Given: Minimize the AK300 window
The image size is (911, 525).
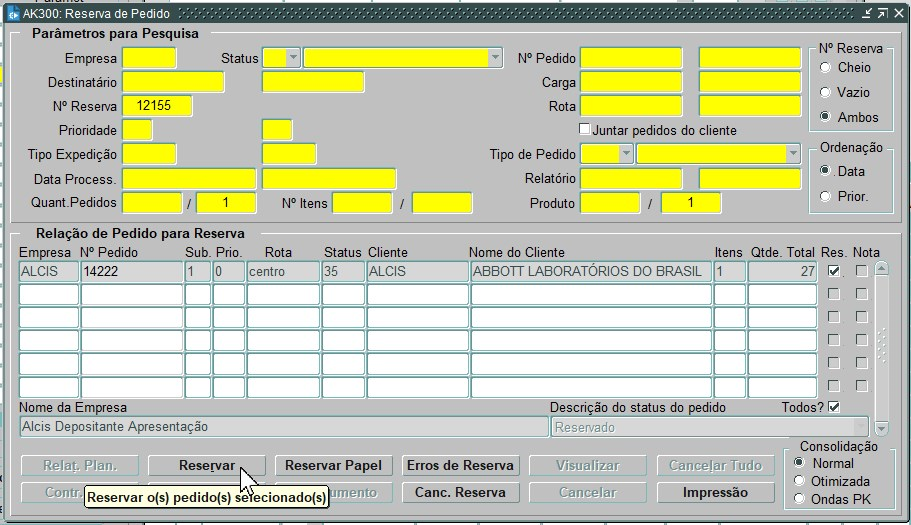Looking at the screenshot, I should 866,13.
